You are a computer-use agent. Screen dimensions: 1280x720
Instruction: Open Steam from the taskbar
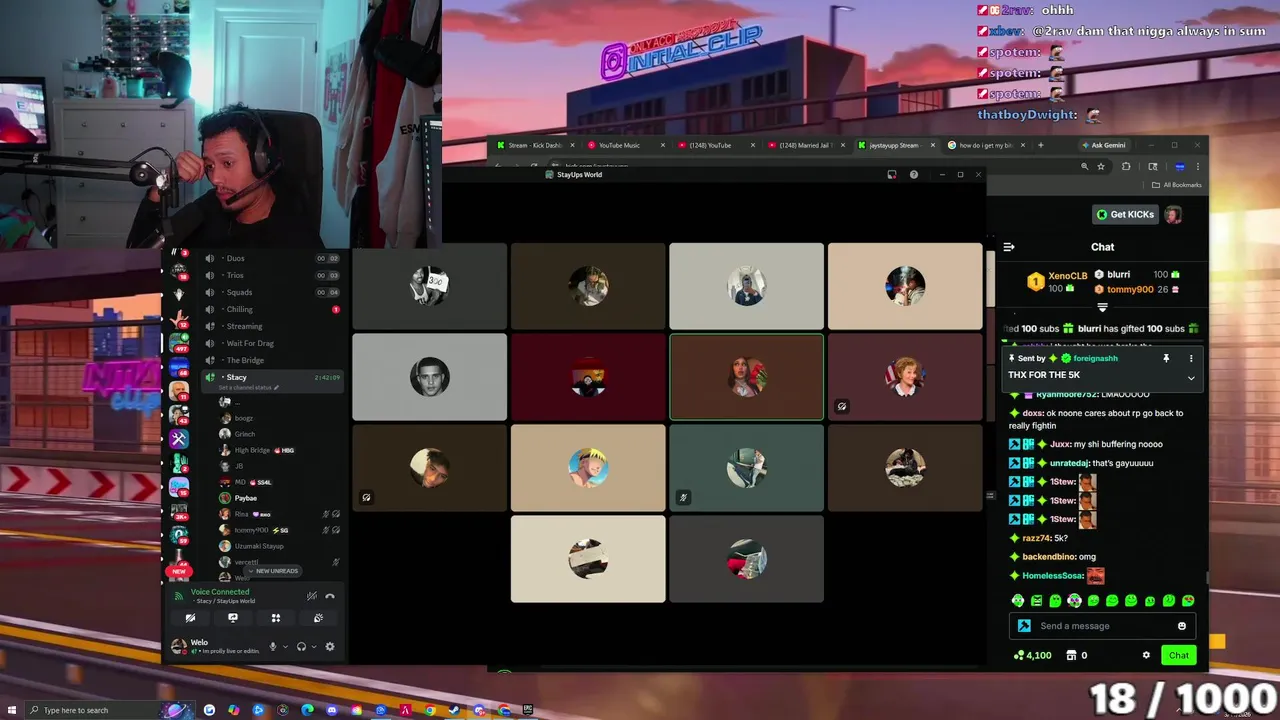(454, 710)
